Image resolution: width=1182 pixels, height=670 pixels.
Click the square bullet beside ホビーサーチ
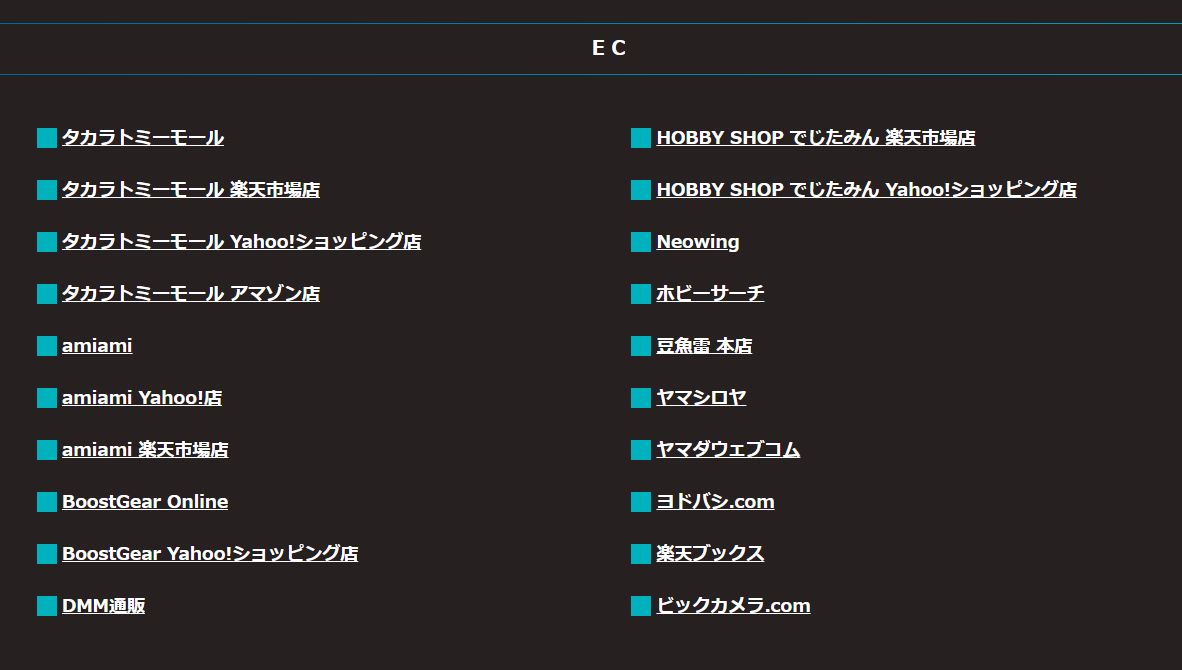tap(641, 294)
